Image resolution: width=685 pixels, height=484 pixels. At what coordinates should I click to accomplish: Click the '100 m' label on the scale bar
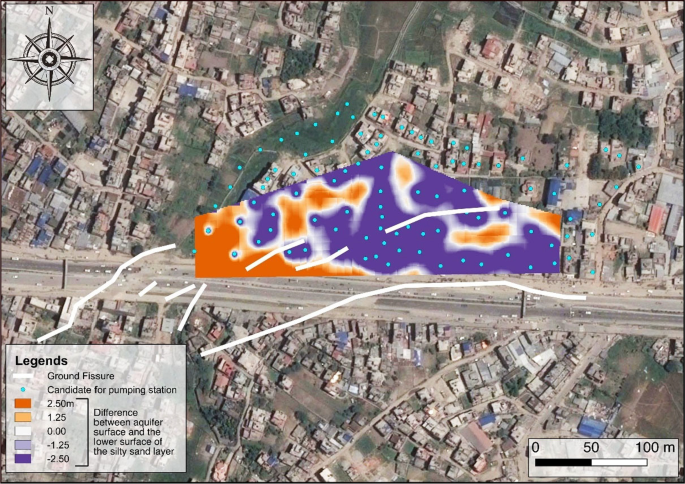[x=655, y=447]
